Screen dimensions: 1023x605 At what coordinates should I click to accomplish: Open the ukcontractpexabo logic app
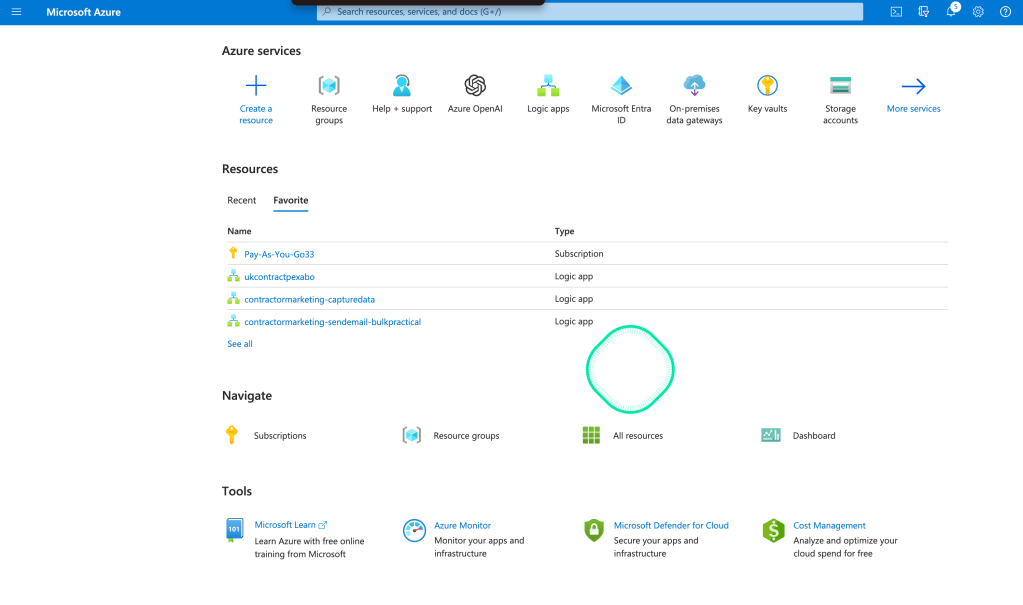(x=279, y=277)
